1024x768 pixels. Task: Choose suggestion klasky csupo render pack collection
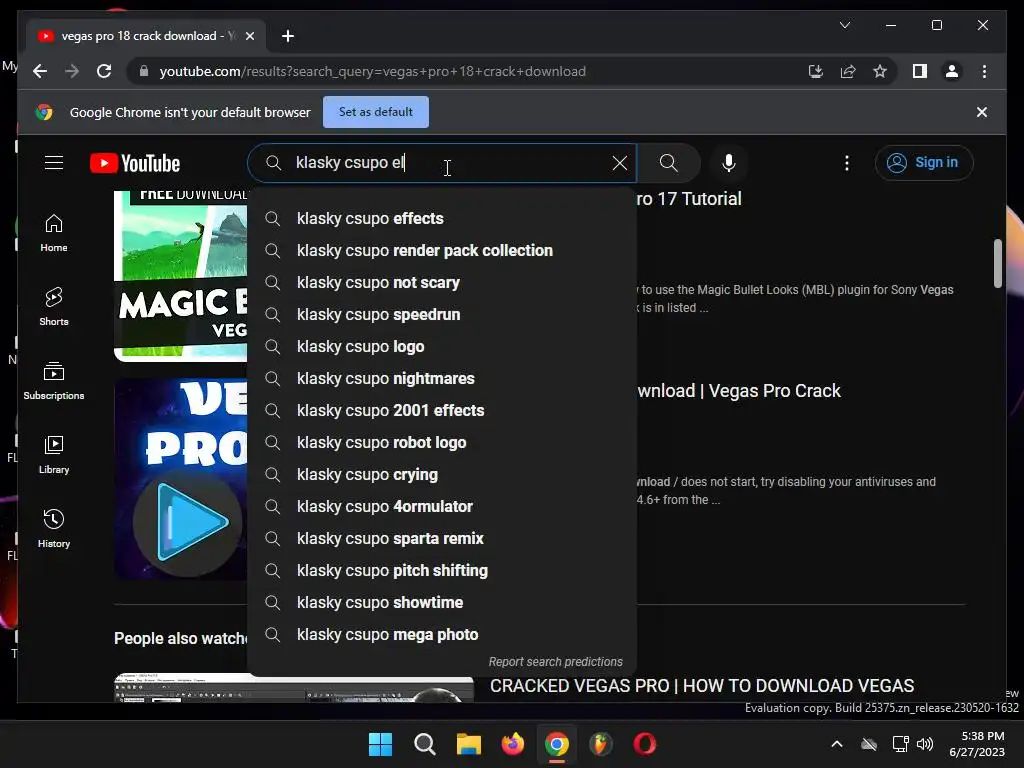tap(441, 250)
